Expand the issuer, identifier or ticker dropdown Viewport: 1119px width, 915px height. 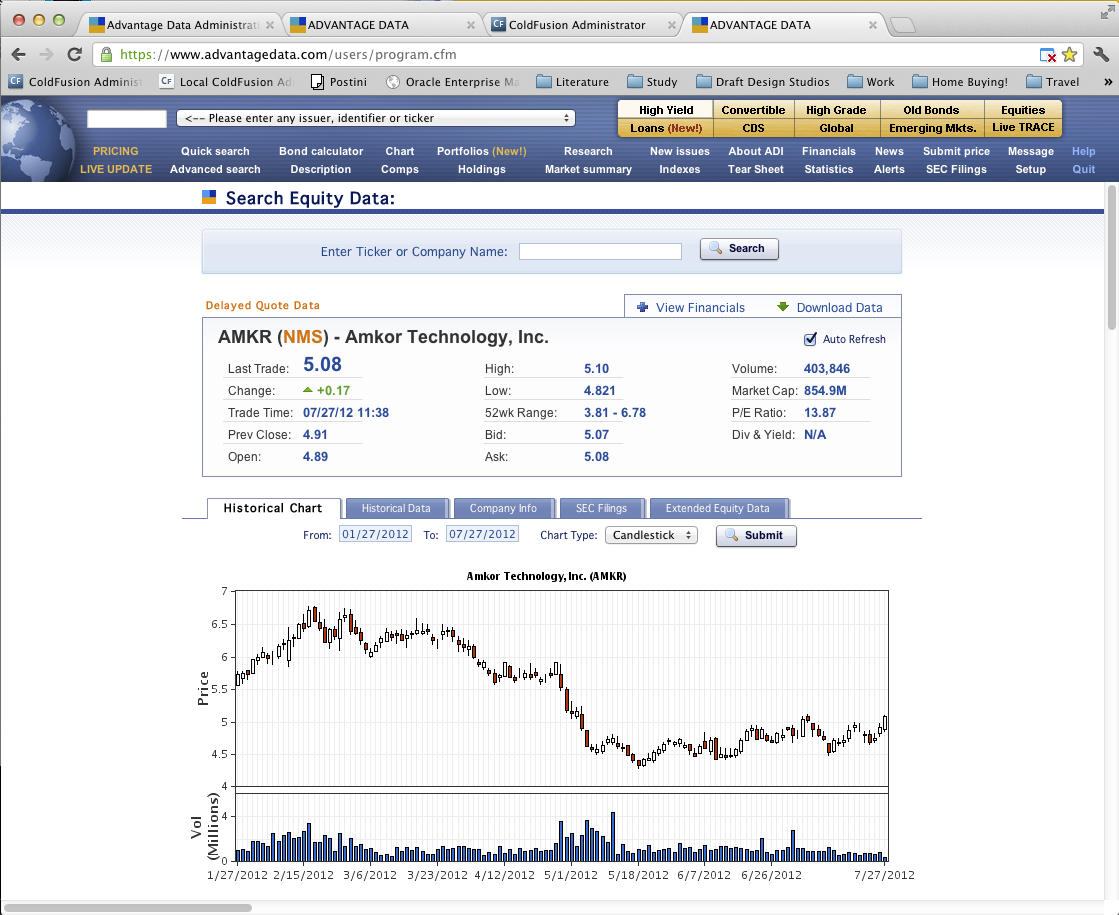click(376, 118)
